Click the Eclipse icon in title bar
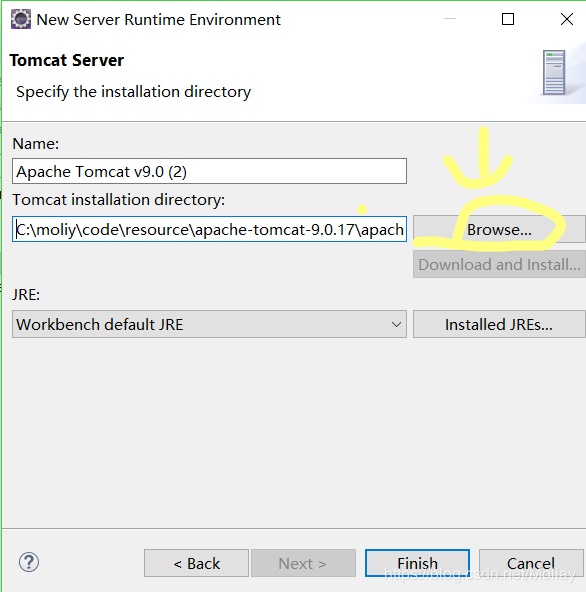This screenshot has height=592, width=586. pos(21,19)
